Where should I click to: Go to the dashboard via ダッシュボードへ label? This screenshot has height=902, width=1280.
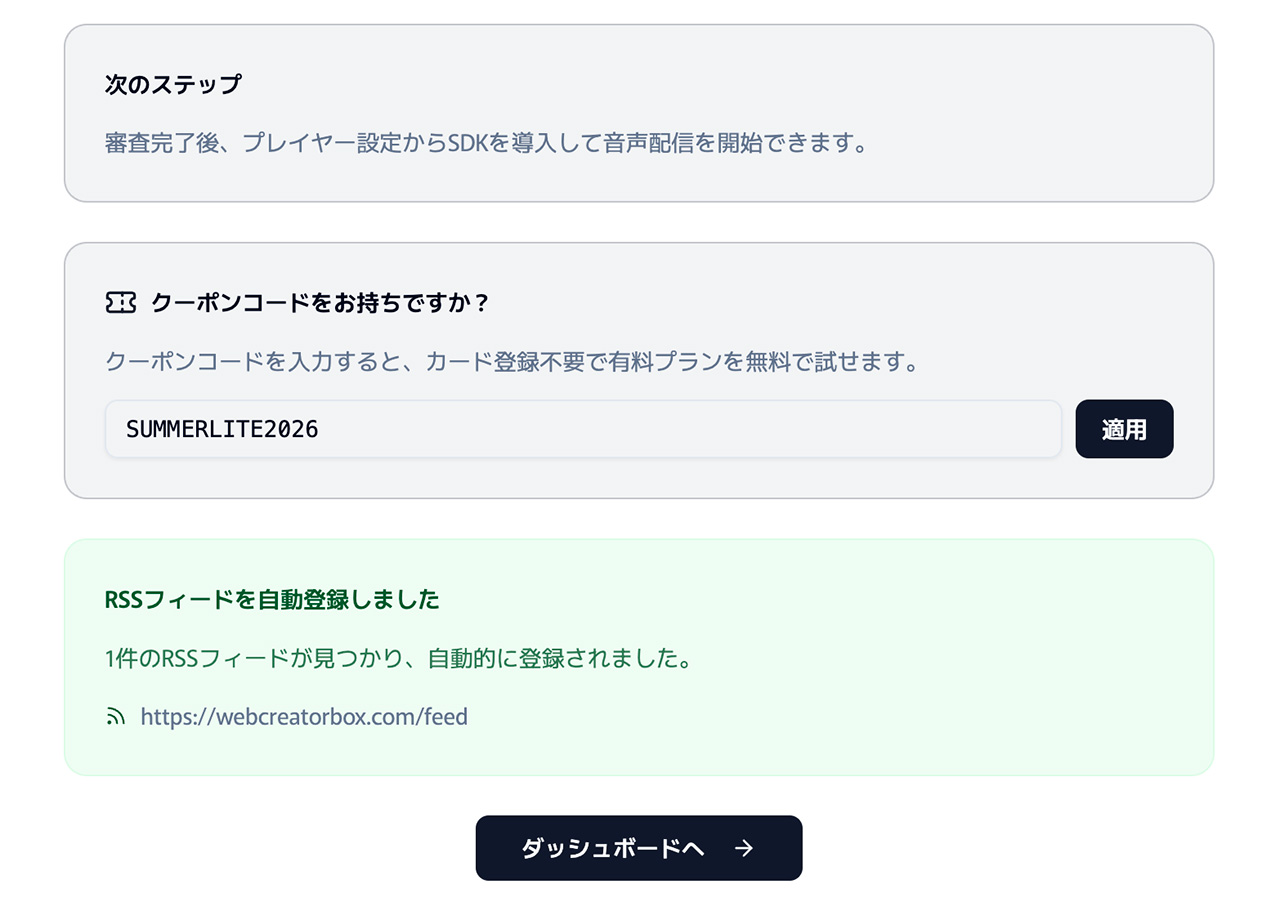[613, 848]
